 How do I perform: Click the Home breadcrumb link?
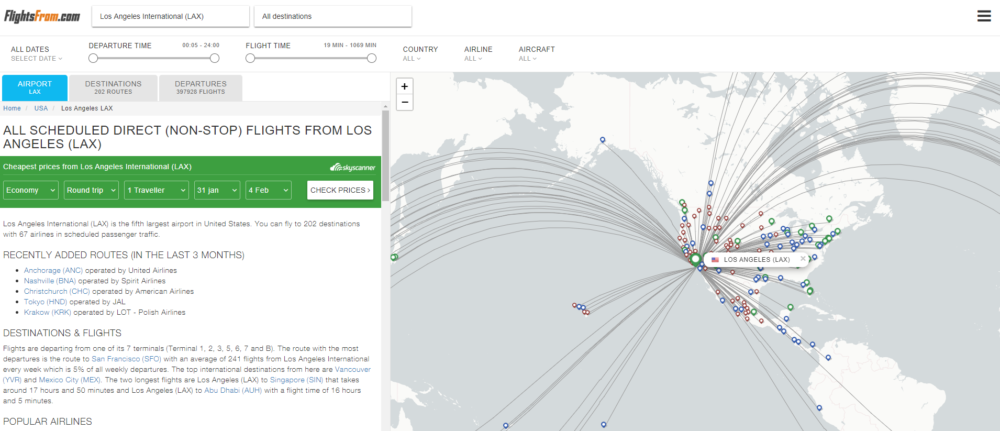[x=12, y=108]
